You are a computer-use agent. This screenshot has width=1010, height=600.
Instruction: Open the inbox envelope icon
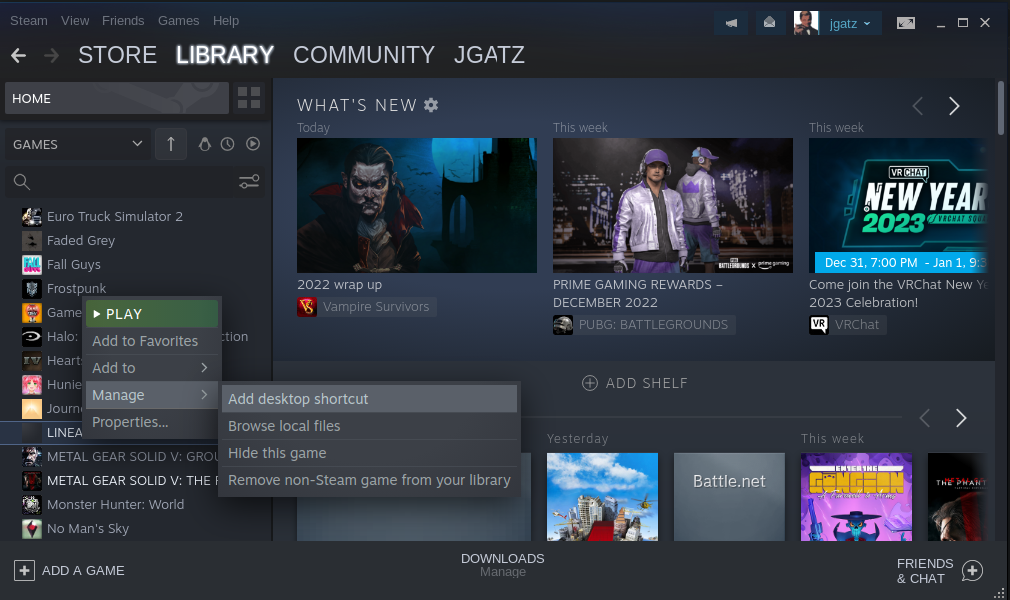pyautogui.click(x=769, y=23)
